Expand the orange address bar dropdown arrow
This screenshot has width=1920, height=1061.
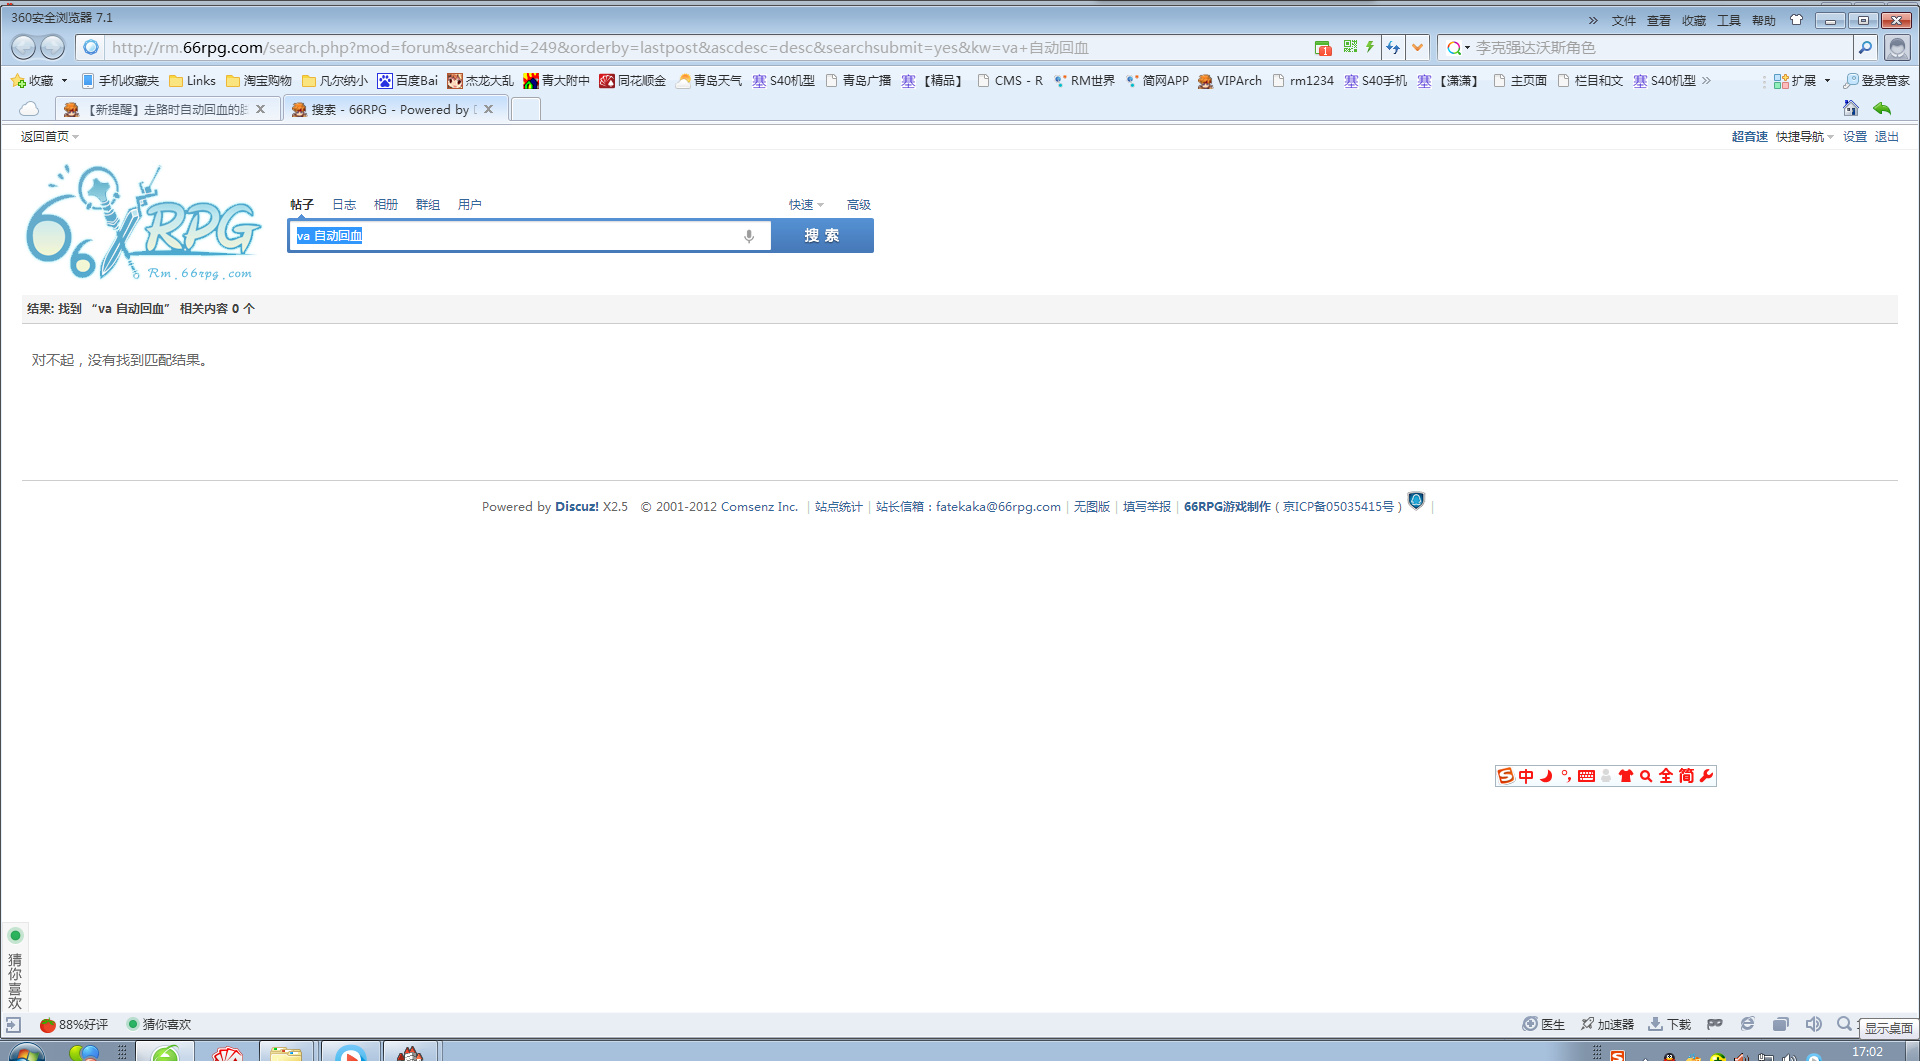point(1417,47)
